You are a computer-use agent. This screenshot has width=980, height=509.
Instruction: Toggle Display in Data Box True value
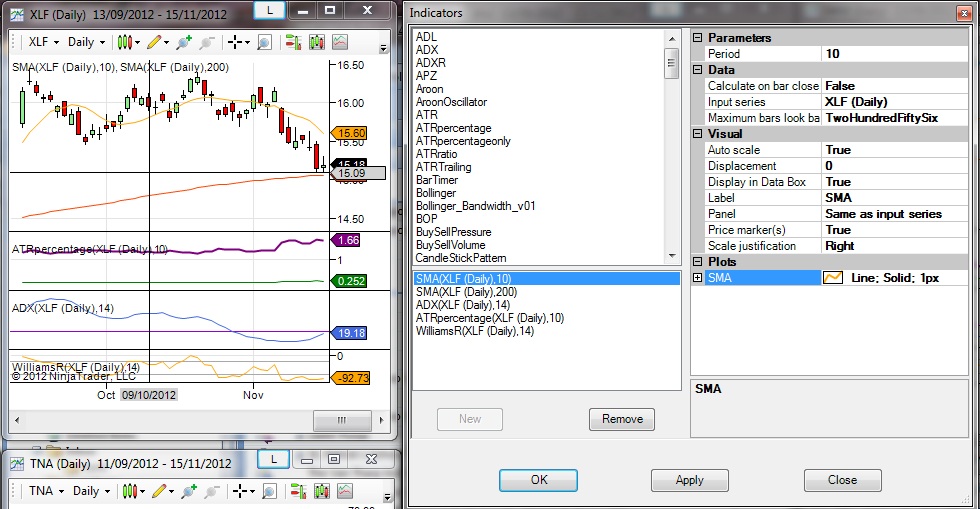(x=894, y=181)
